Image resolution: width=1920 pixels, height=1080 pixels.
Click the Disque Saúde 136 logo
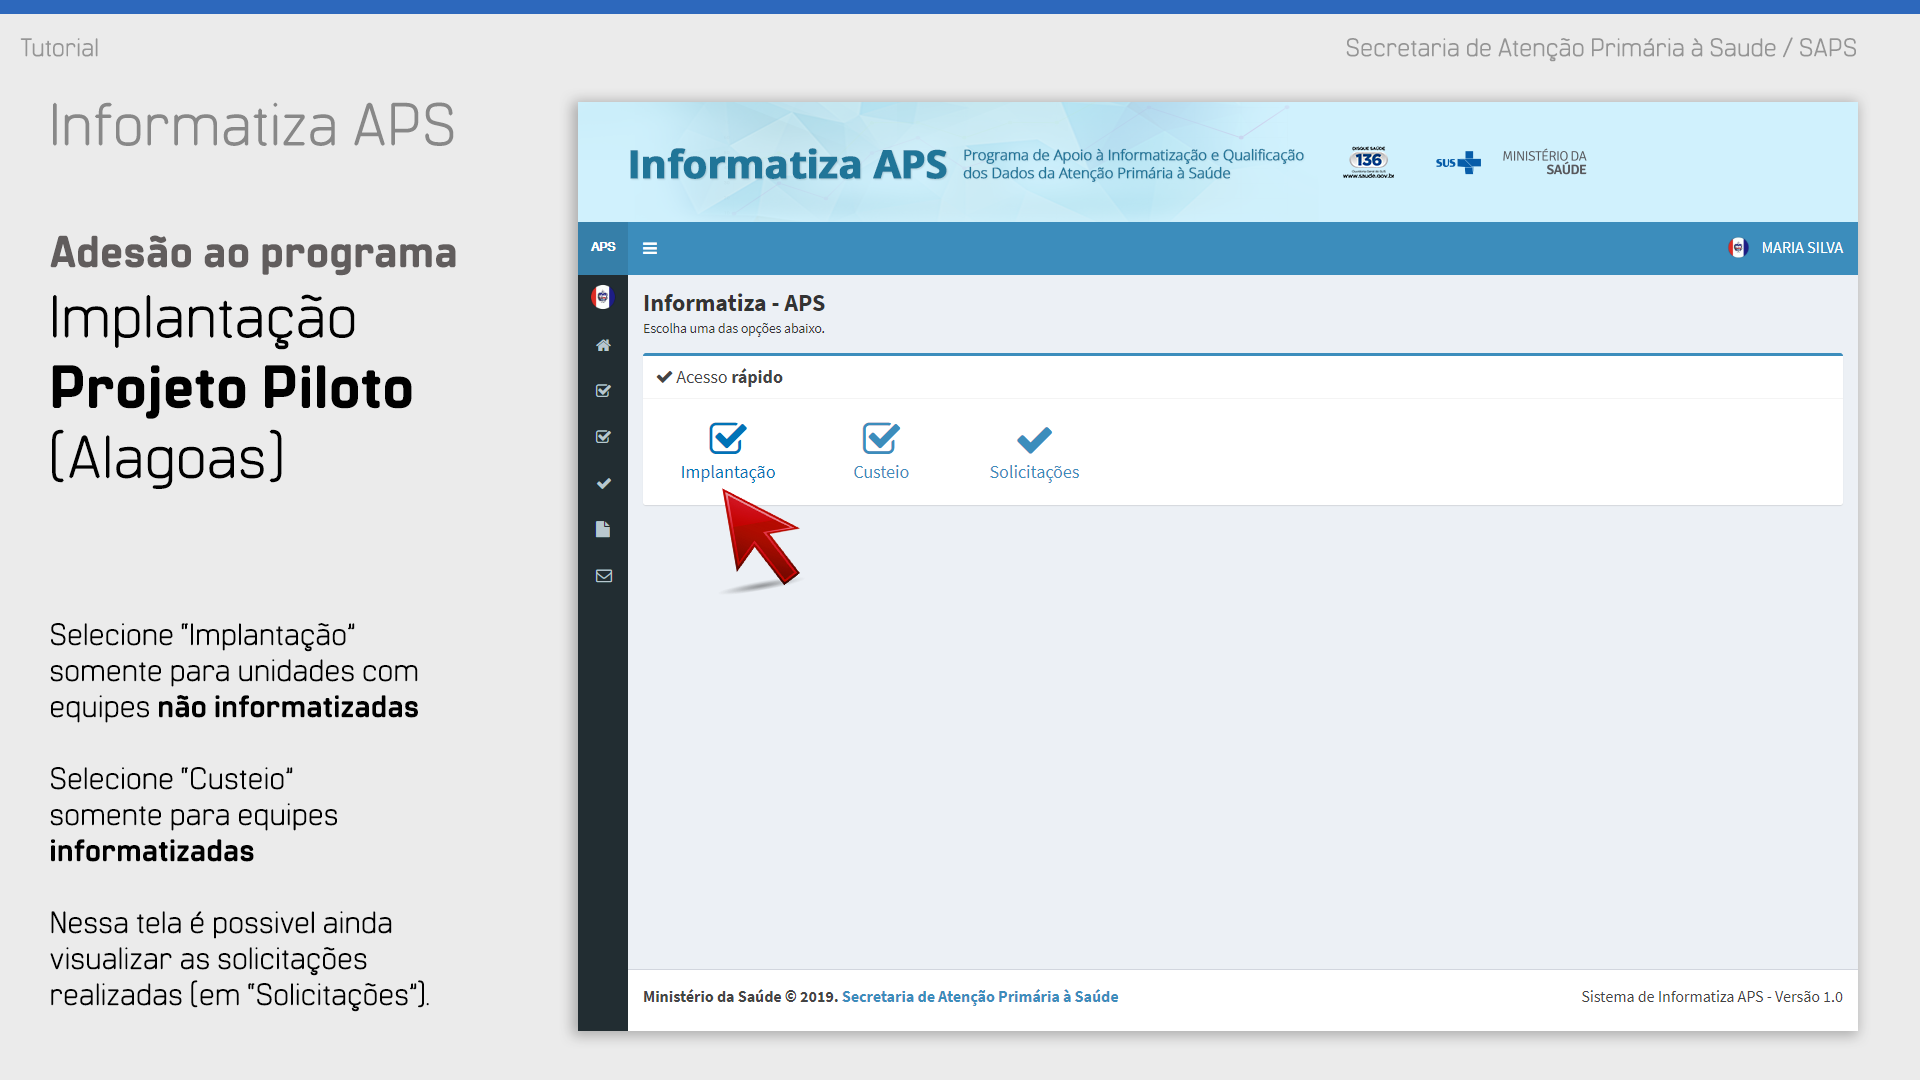(1368, 162)
